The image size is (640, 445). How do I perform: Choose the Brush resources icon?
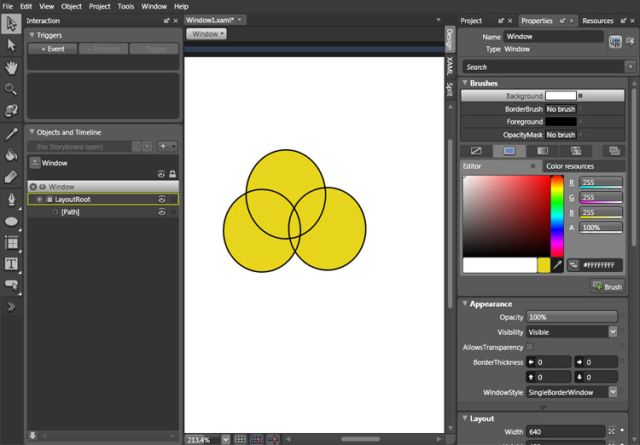pos(614,151)
